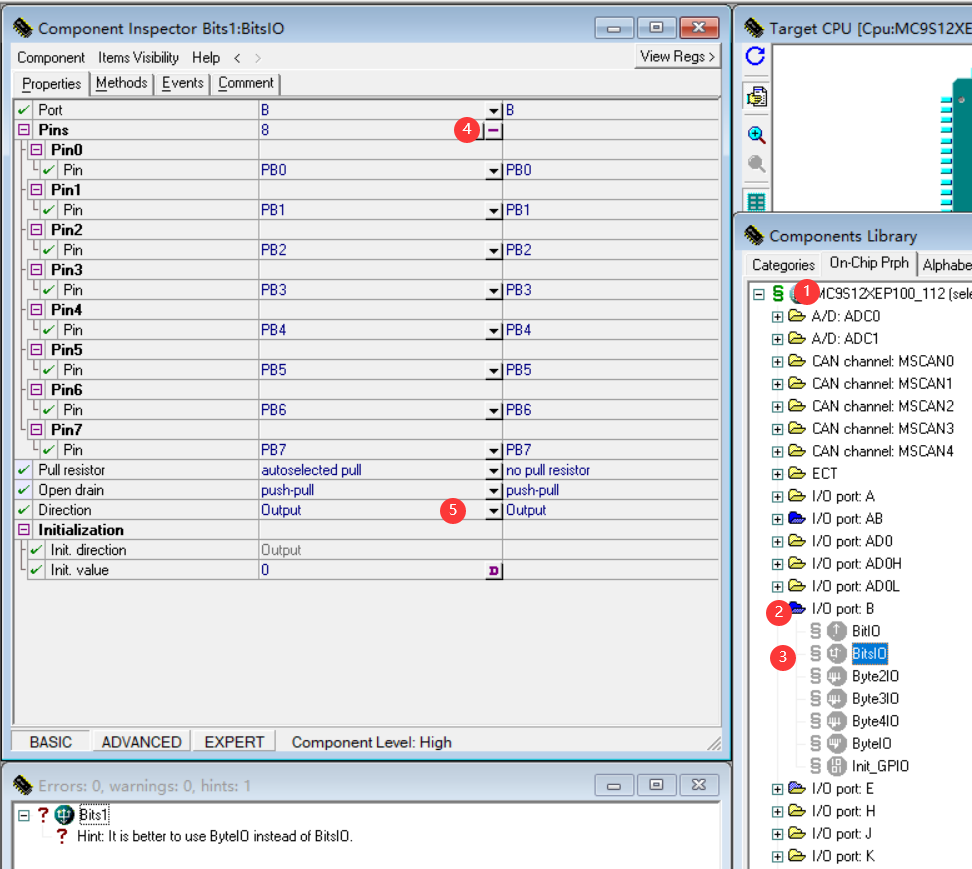Collapse the Initialization group
Viewport: 972px width, 869px height.
(x=24, y=530)
